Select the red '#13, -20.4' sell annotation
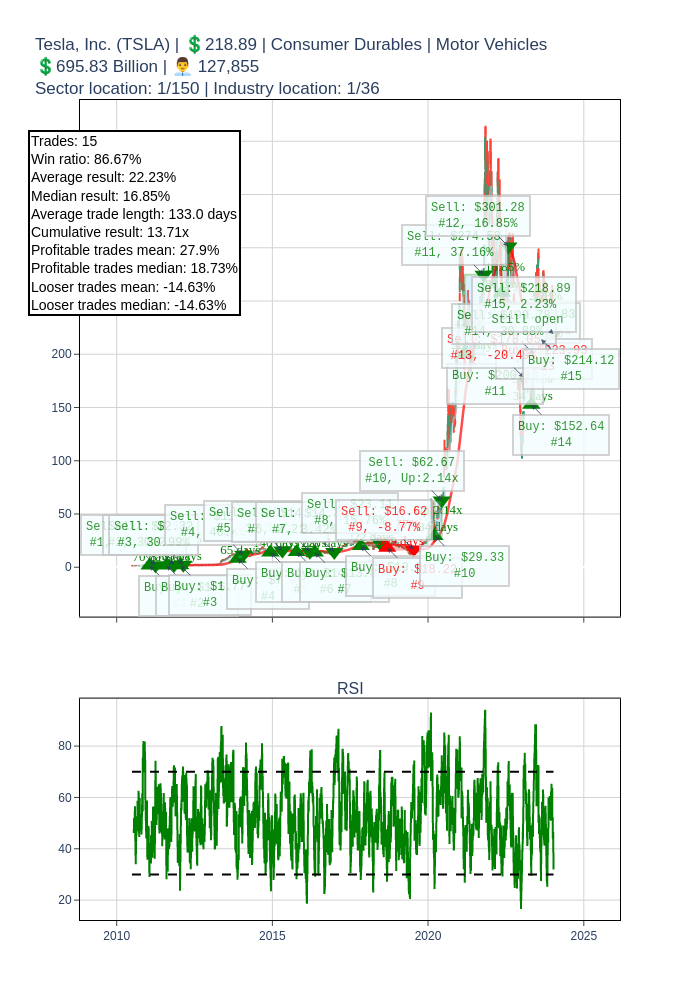The image size is (700, 1000). tap(483, 348)
